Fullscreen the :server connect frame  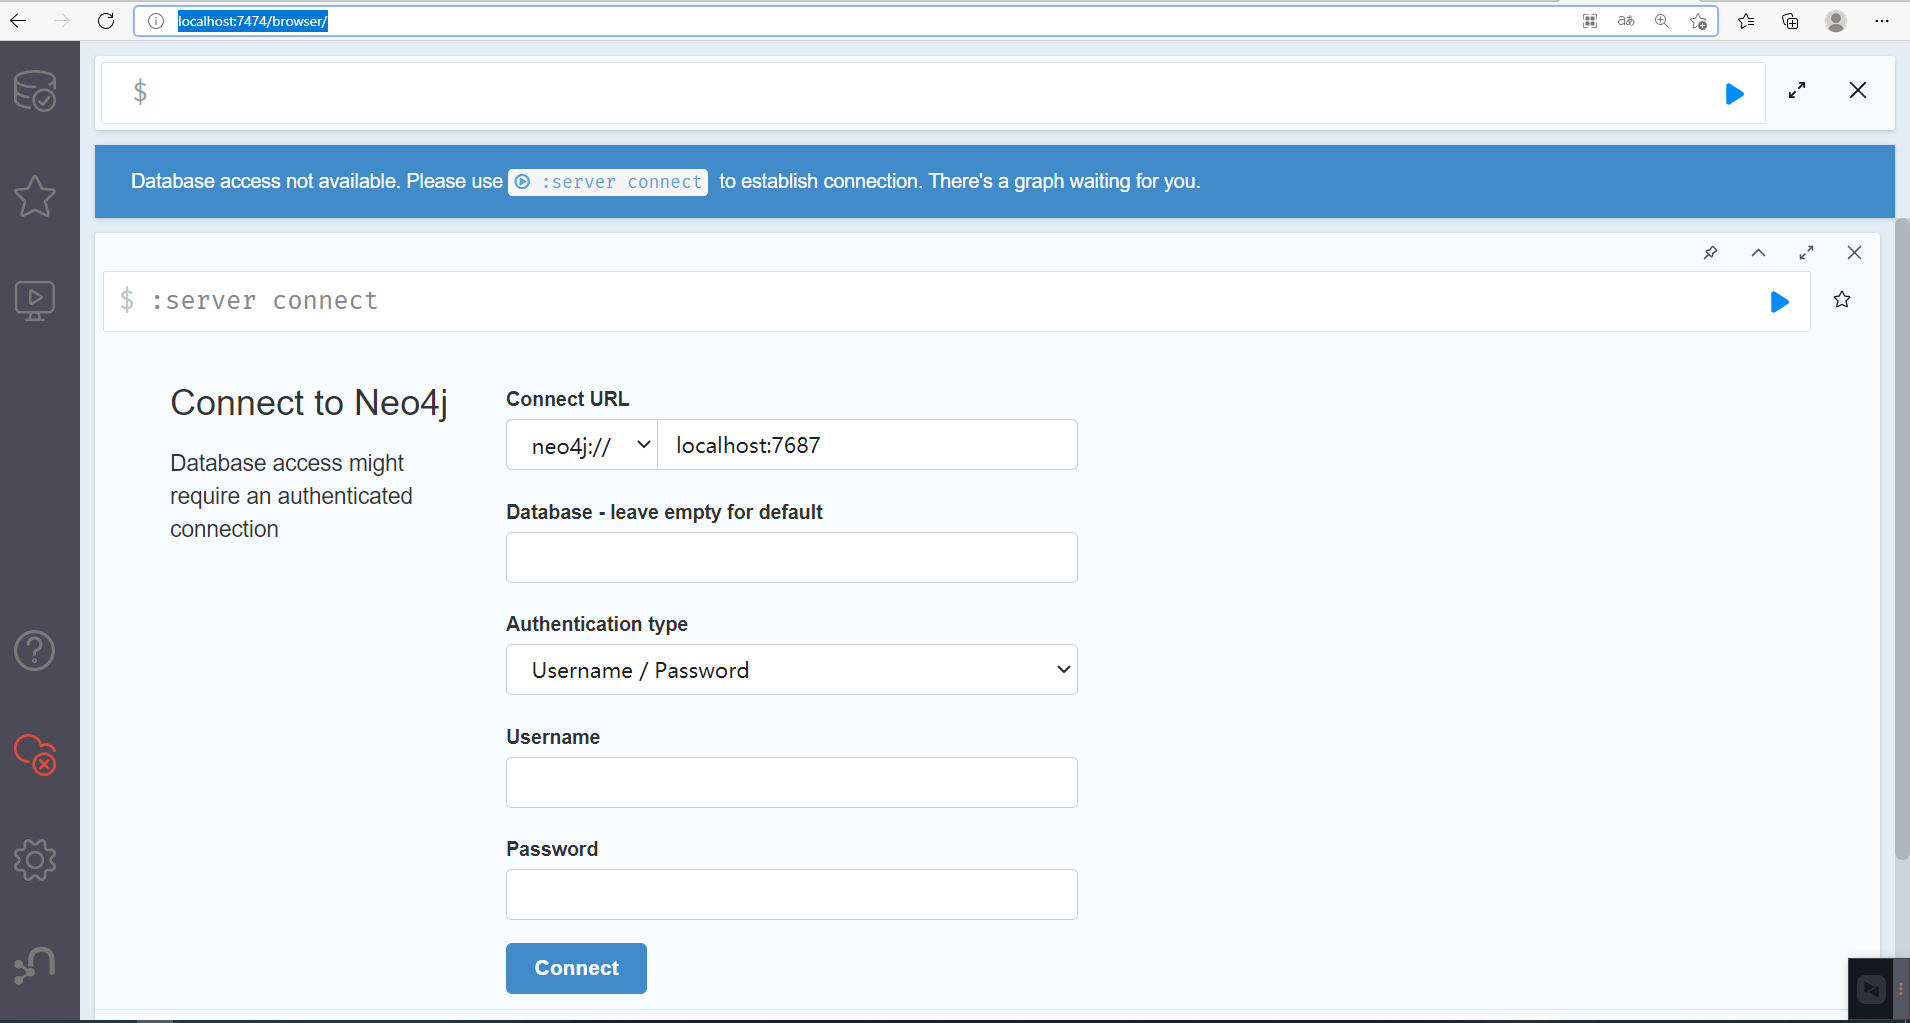point(1806,253)
